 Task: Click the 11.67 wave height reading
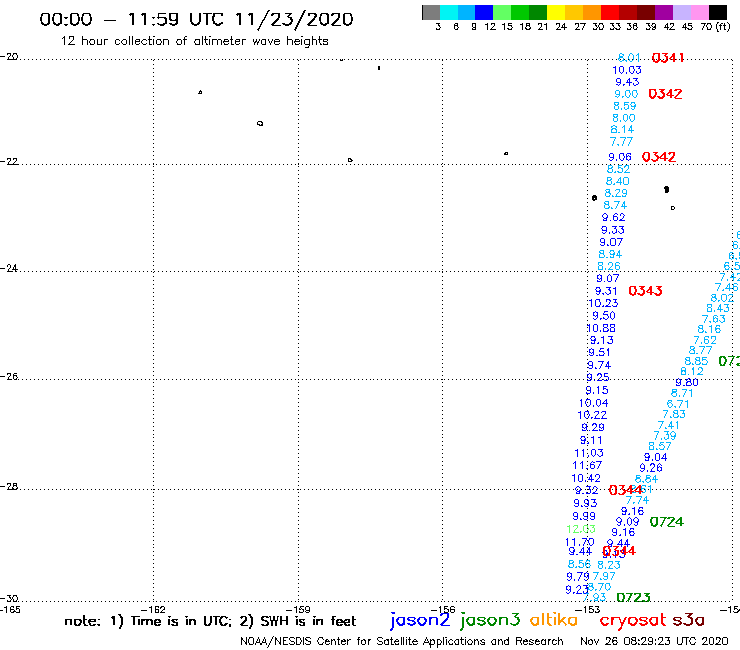pyautogui.click(x=587, y=465)
